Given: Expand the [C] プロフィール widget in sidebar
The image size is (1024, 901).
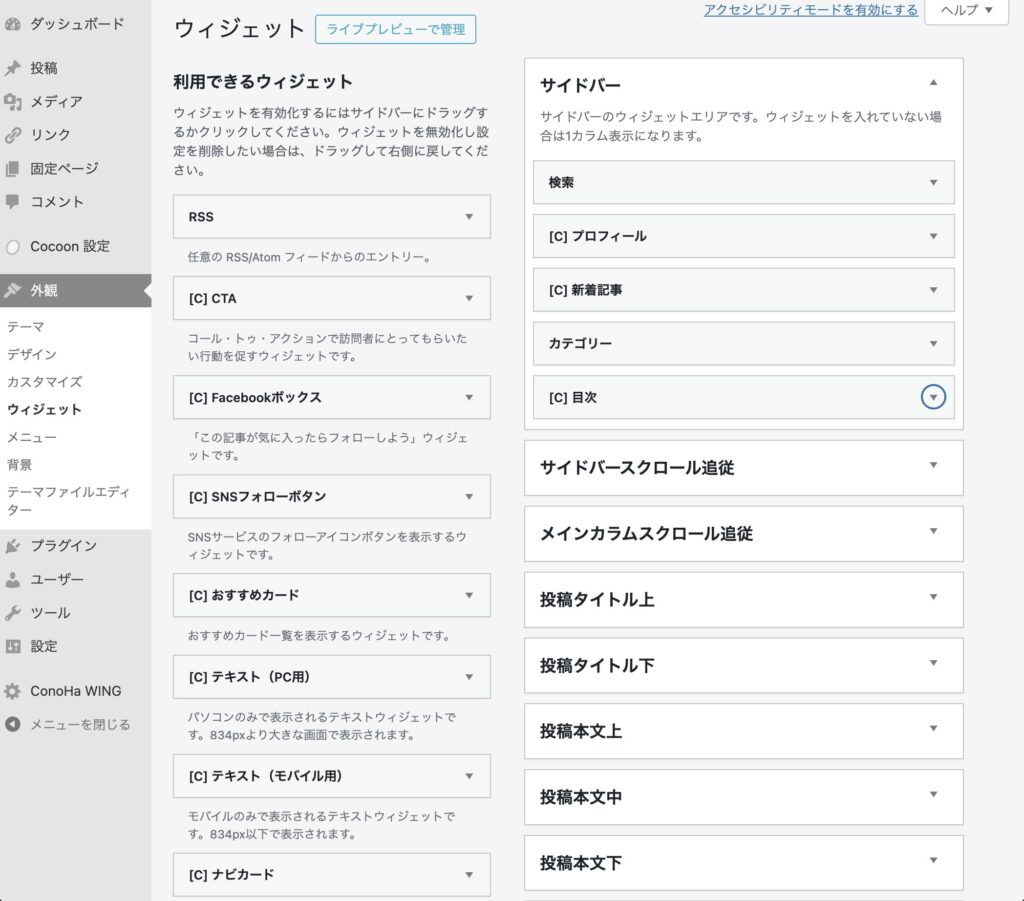Looking at the screenshot, I should 933,236.
